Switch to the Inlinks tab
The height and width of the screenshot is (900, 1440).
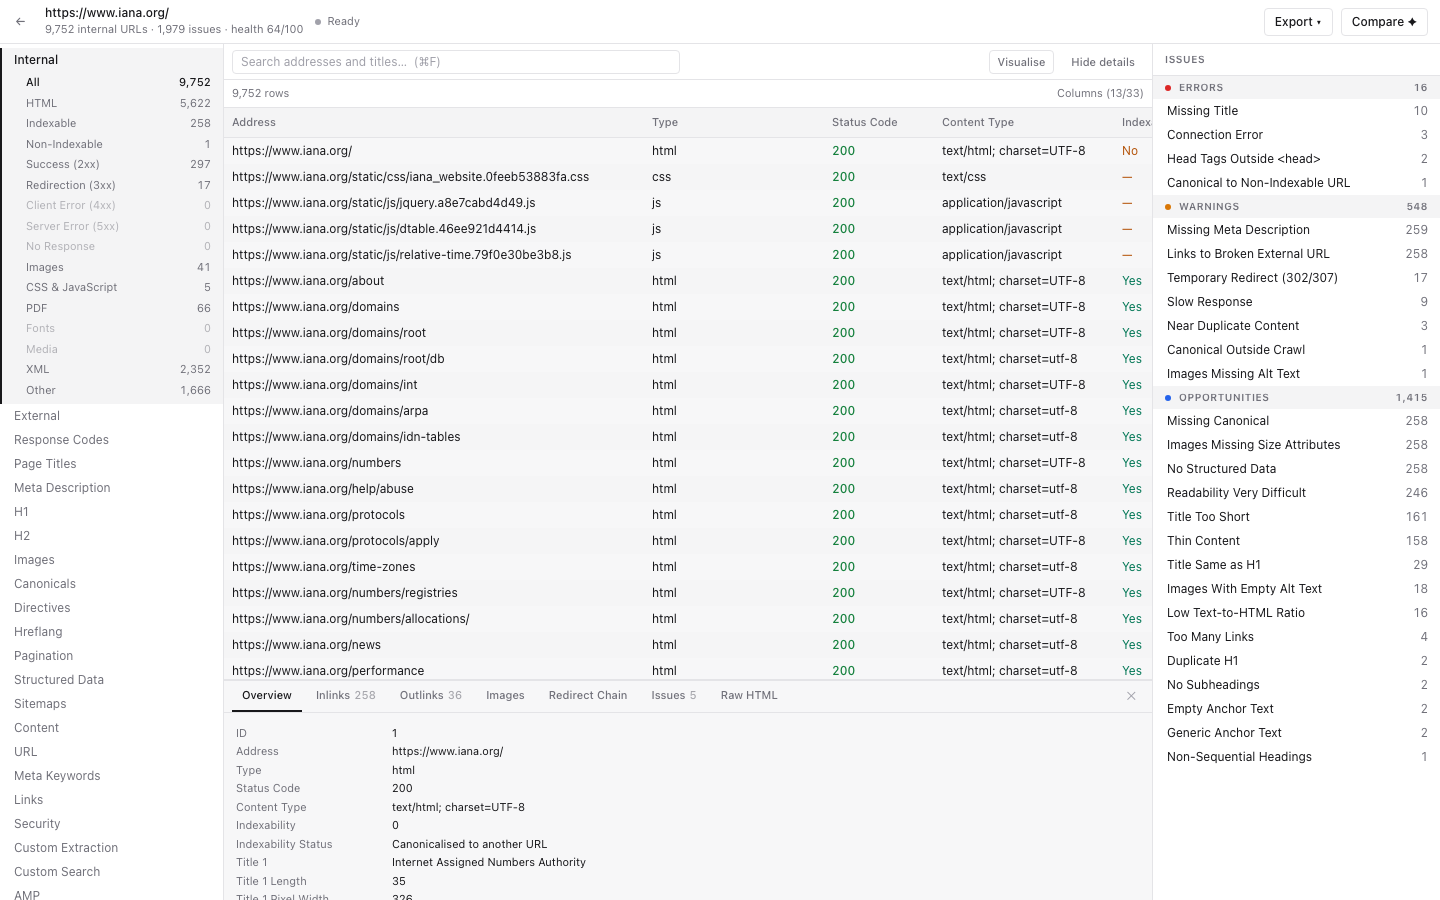(x=346, y=696)
